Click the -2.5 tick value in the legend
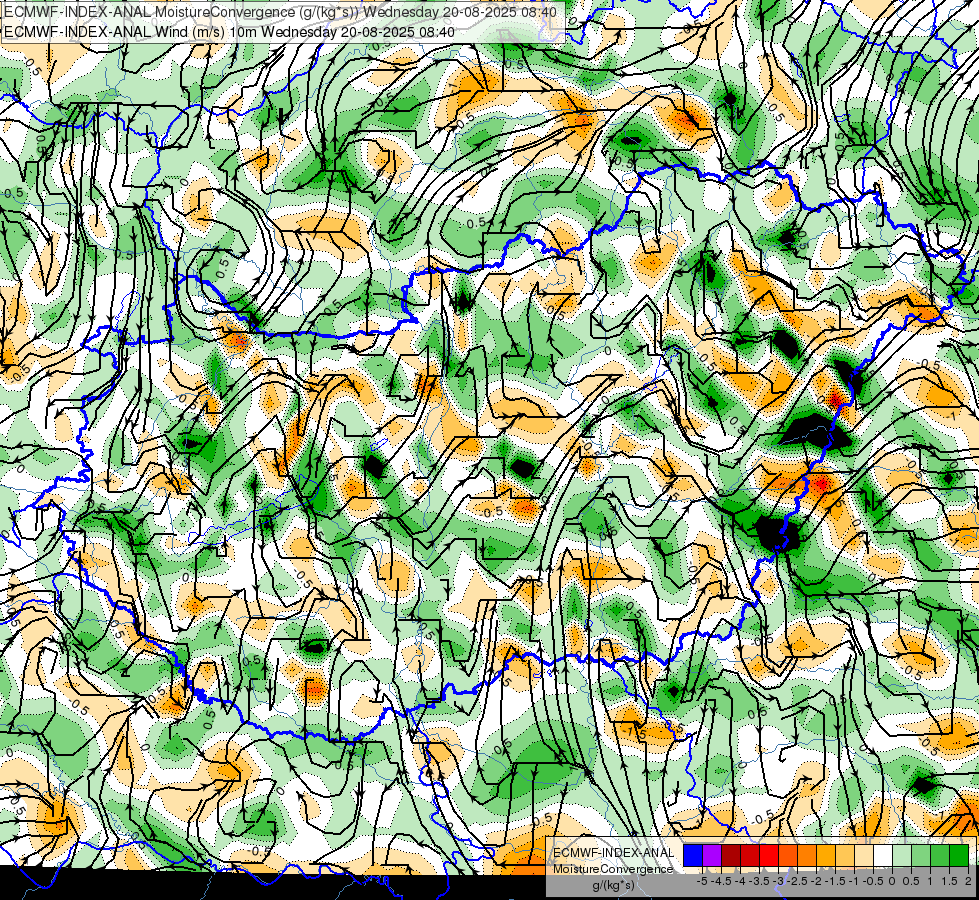Image resolution: width=979 pixels, height=900 pixels. pos(798,881)
